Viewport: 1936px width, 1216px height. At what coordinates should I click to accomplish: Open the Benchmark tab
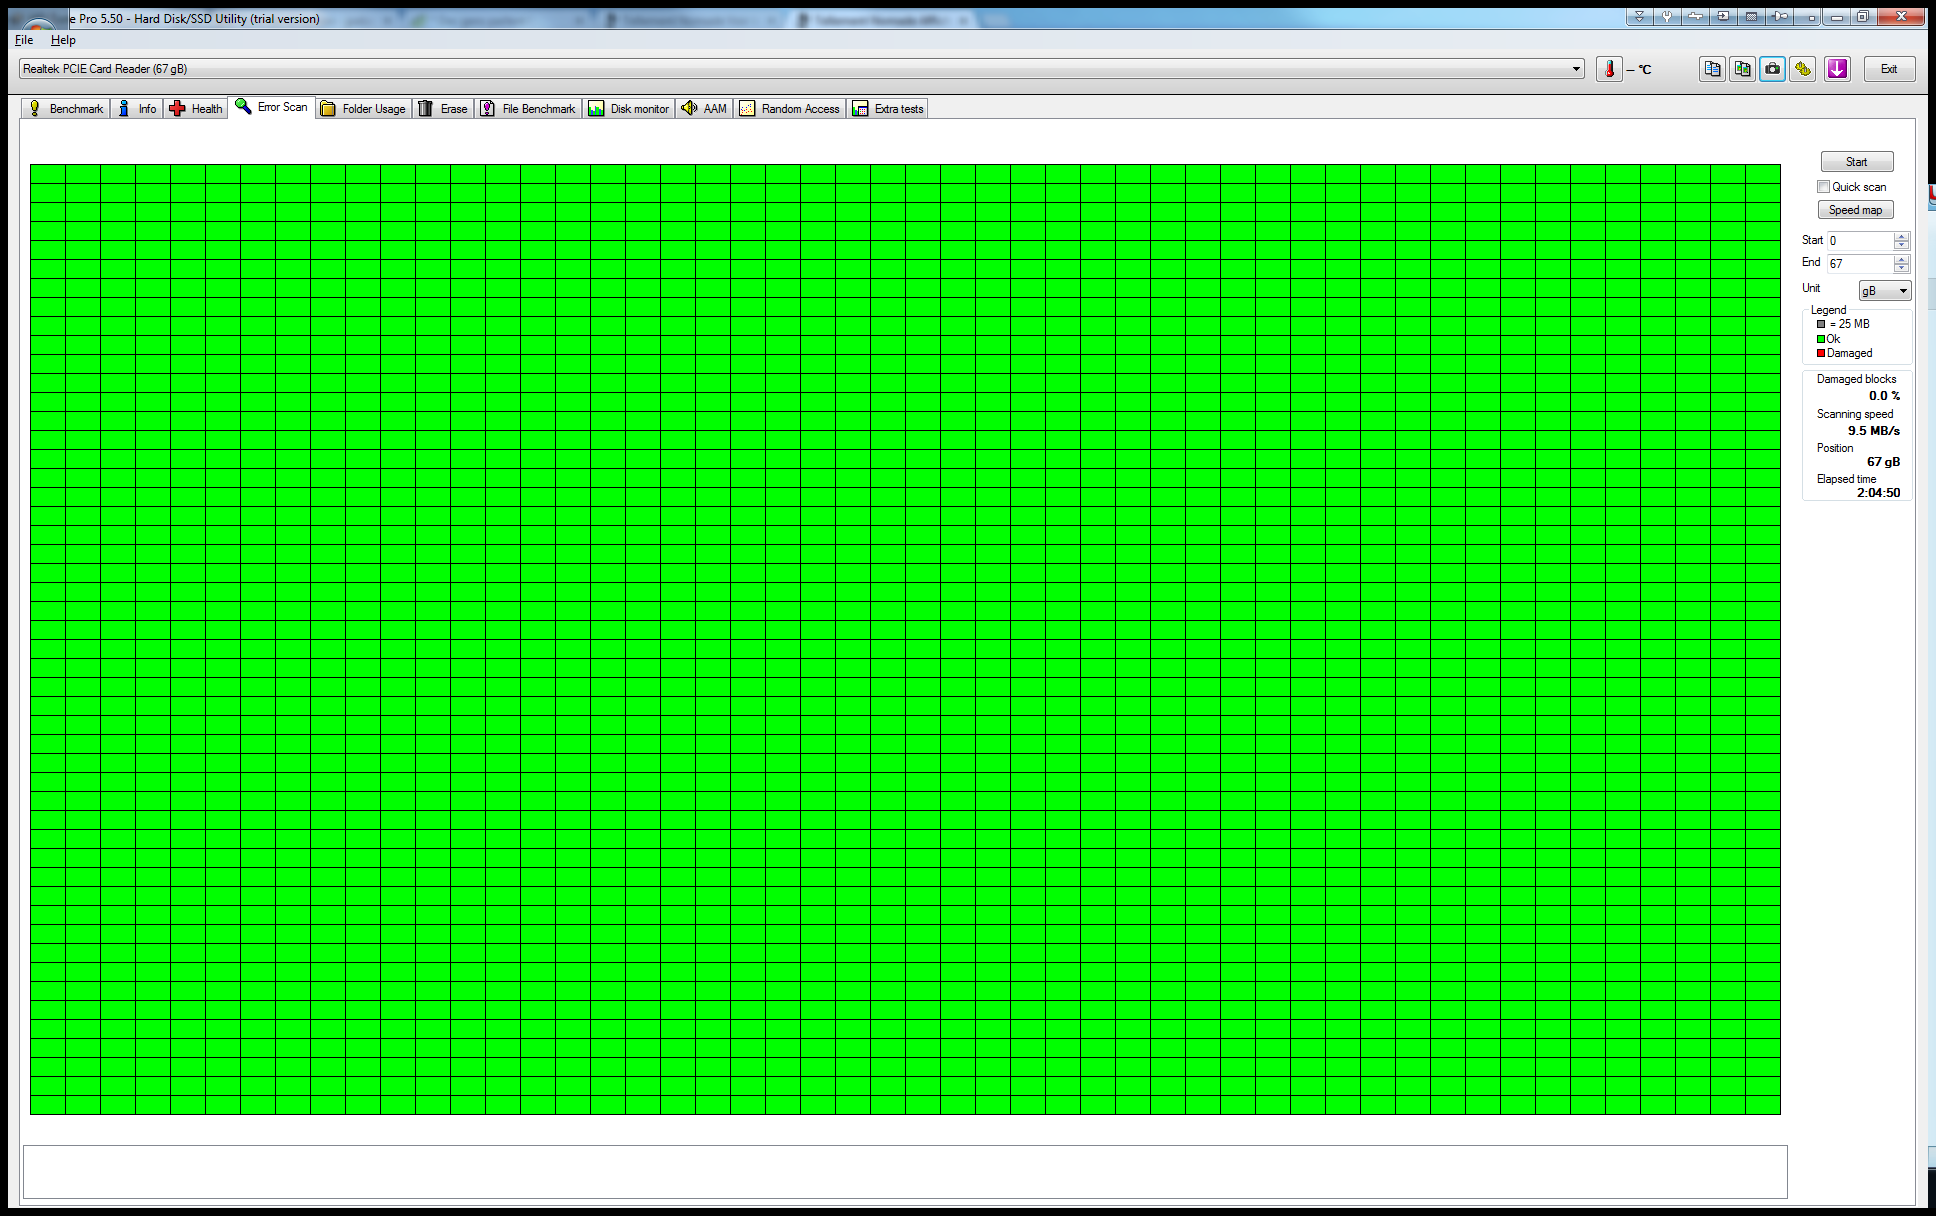point(66,109)
